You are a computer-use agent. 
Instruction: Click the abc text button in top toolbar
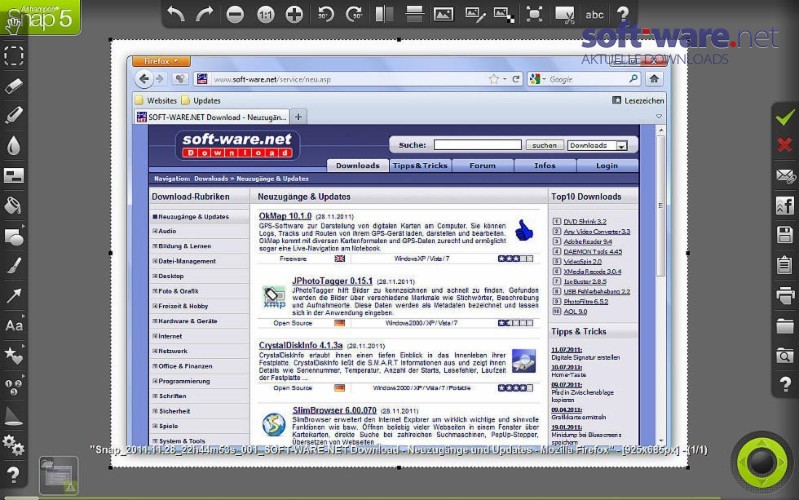tap(594, 15)
